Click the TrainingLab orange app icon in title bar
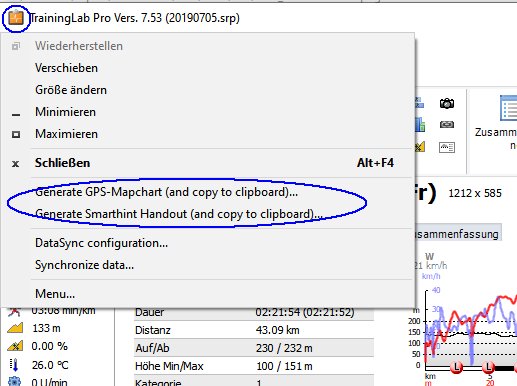The image size is (517, 386). click(16, 18)
